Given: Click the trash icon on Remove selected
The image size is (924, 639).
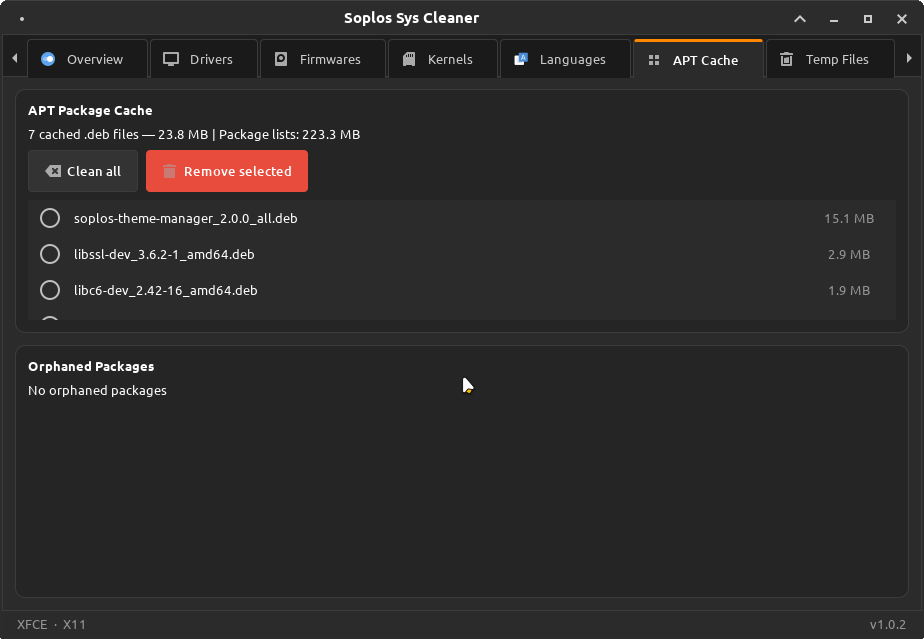Looking at the screenshot, I should [x=169, y=171].
